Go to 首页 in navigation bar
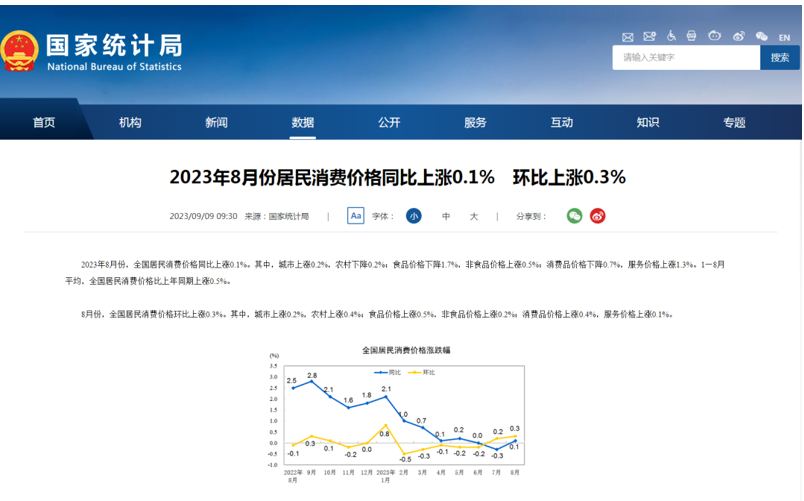 [44, 123]
